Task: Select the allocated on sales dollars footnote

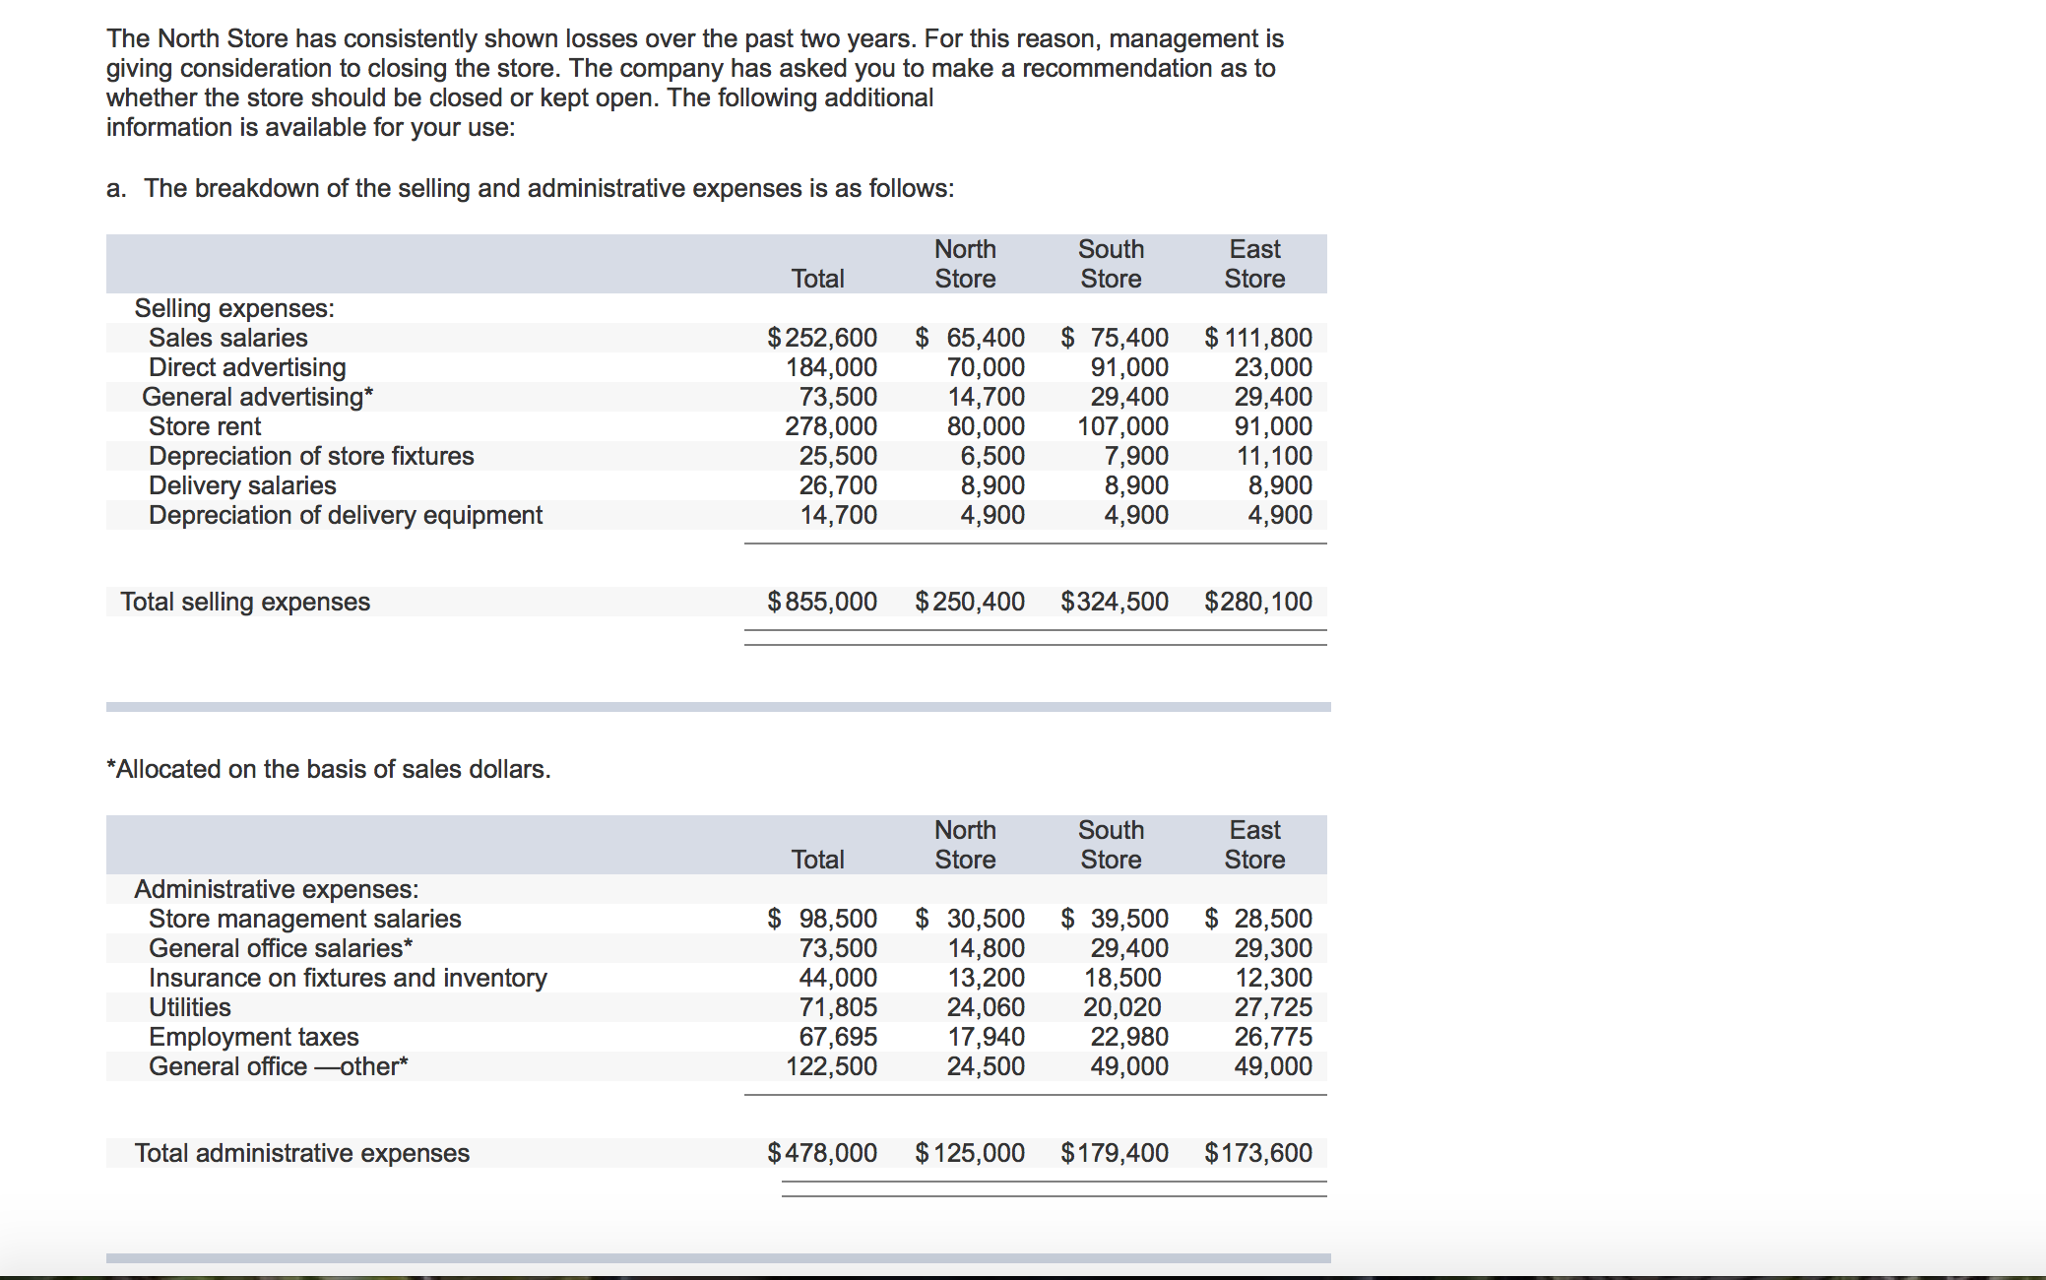Action: pyautogui.click(x=328, y=769)
